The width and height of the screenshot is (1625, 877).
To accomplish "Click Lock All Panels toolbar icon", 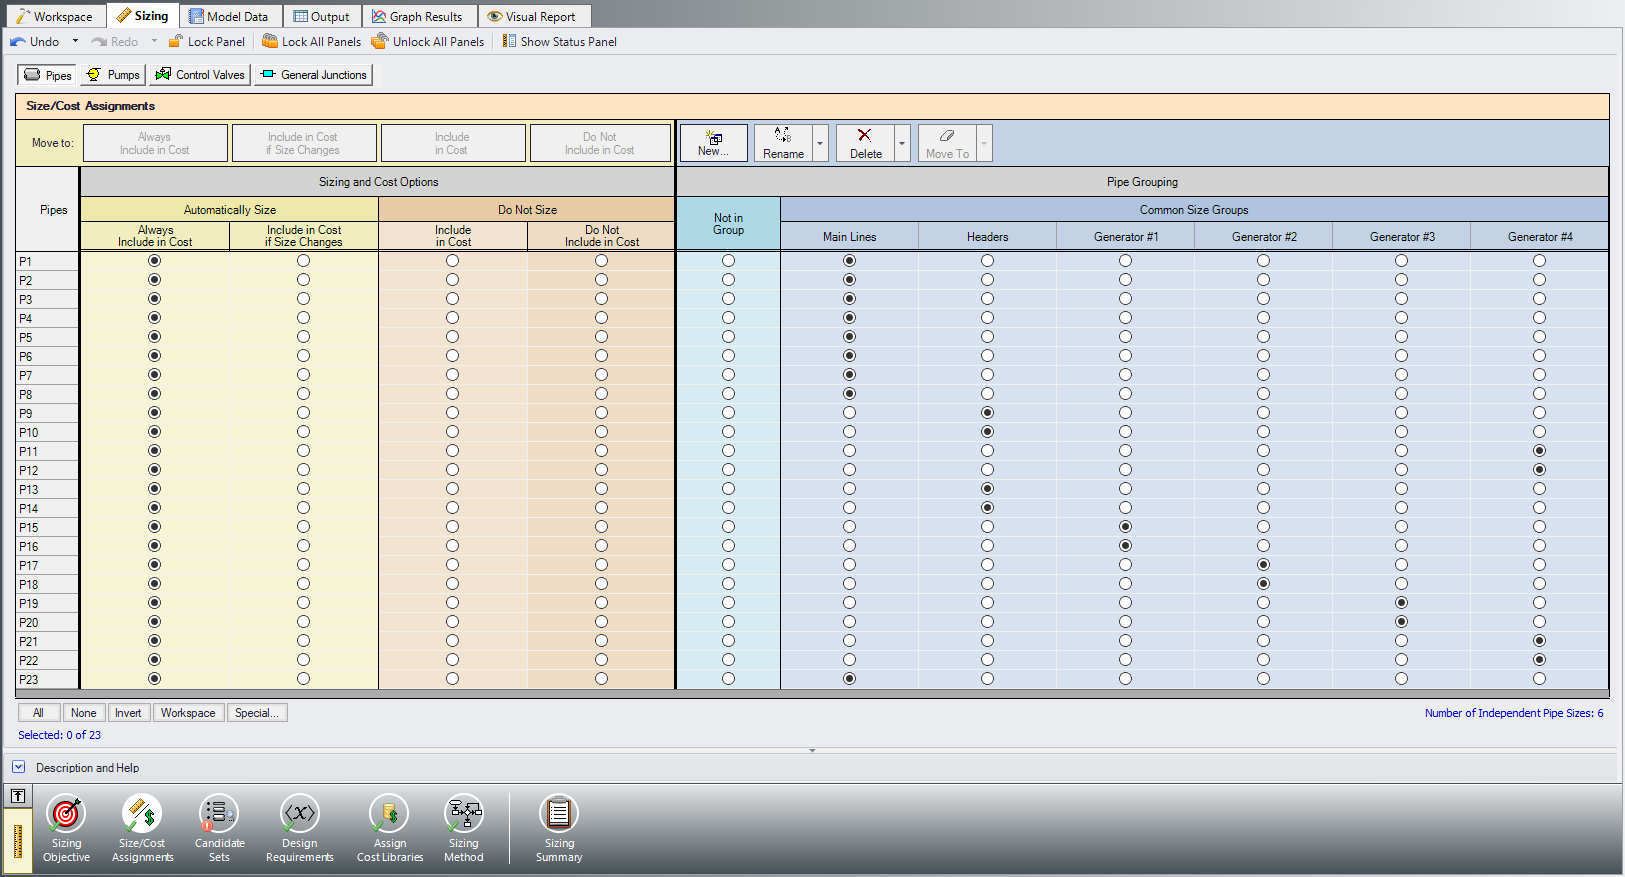I will [x=270, y=41].
